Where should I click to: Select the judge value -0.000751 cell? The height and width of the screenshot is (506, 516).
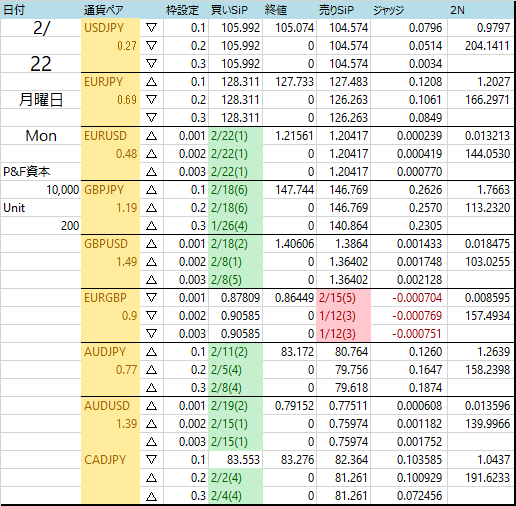pyautogui.click(x=409, y=334)
